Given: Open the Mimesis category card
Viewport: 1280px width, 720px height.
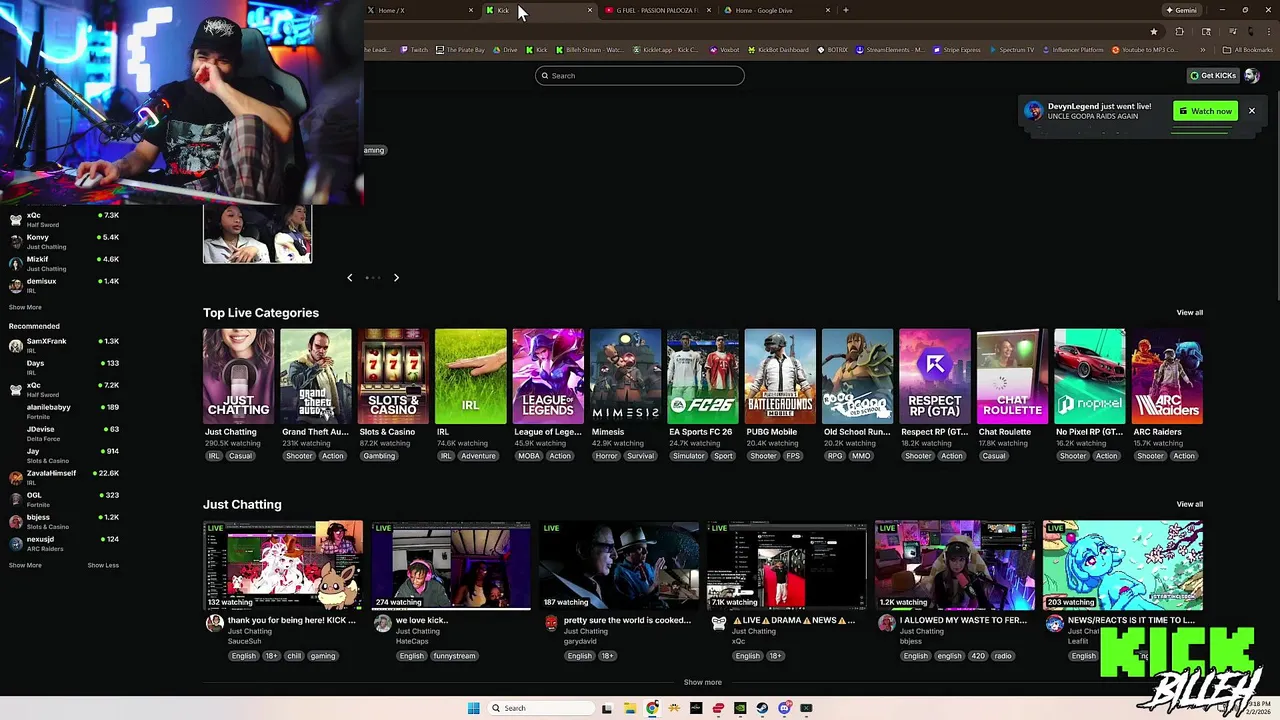Looking at the screenshot, I should 626,376.
